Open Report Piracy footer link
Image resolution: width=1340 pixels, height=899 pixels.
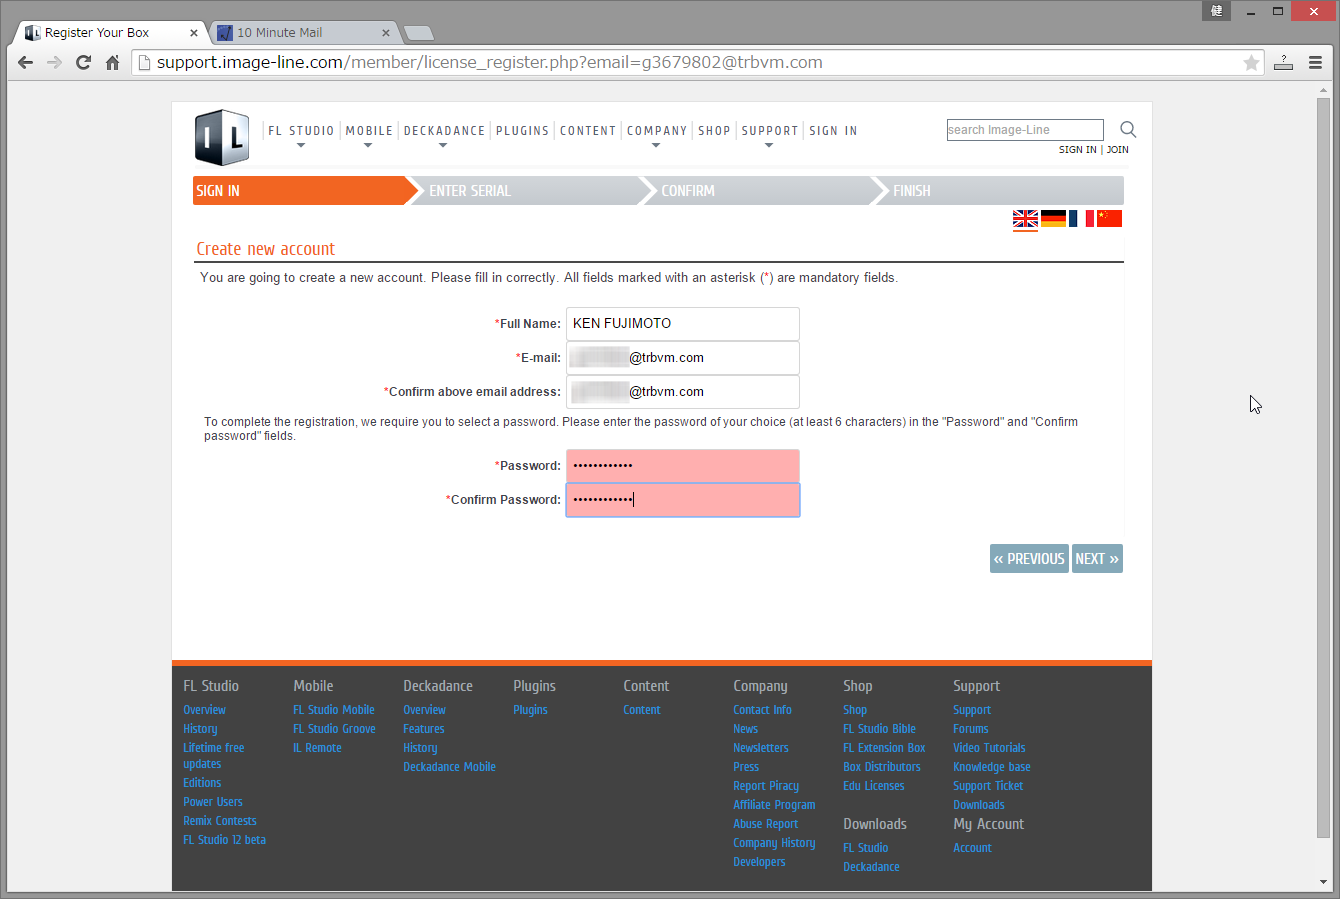[x=766, y=786]
